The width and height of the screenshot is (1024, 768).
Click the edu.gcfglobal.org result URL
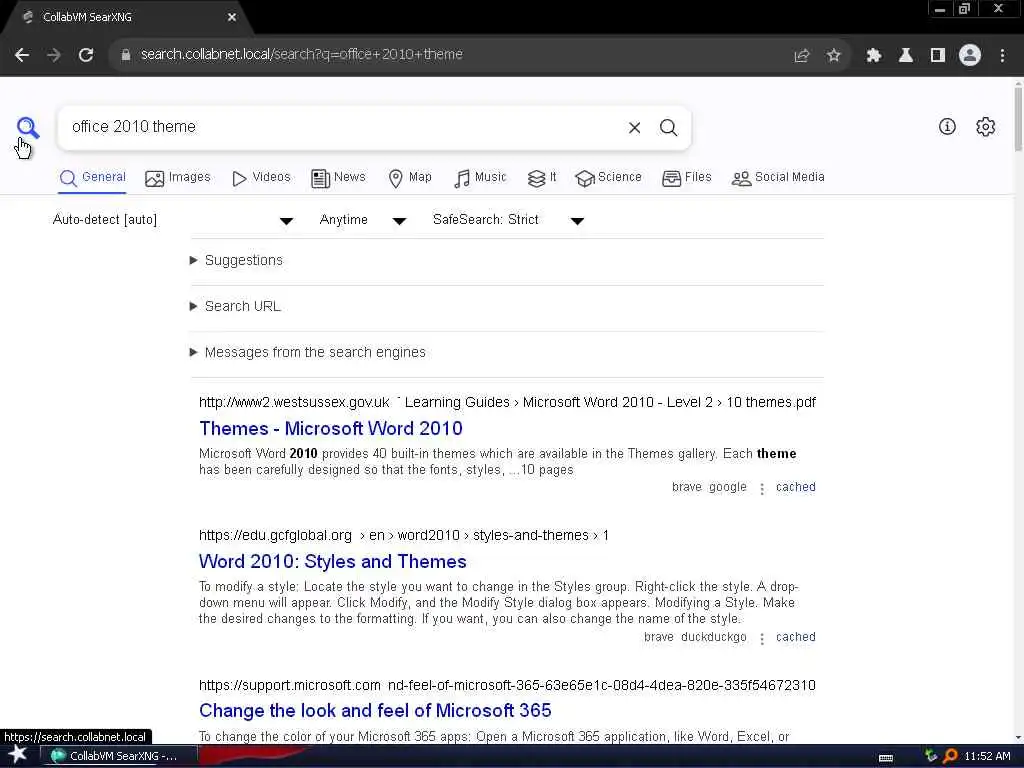(x=404, y=536)
